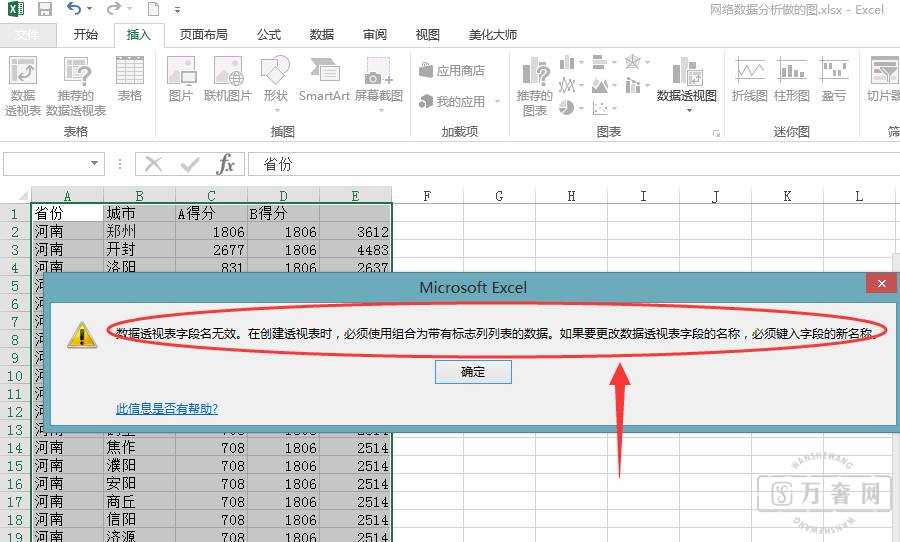The image size is (900, 542).
Task: Select row header 16
Action: [15, 484]
